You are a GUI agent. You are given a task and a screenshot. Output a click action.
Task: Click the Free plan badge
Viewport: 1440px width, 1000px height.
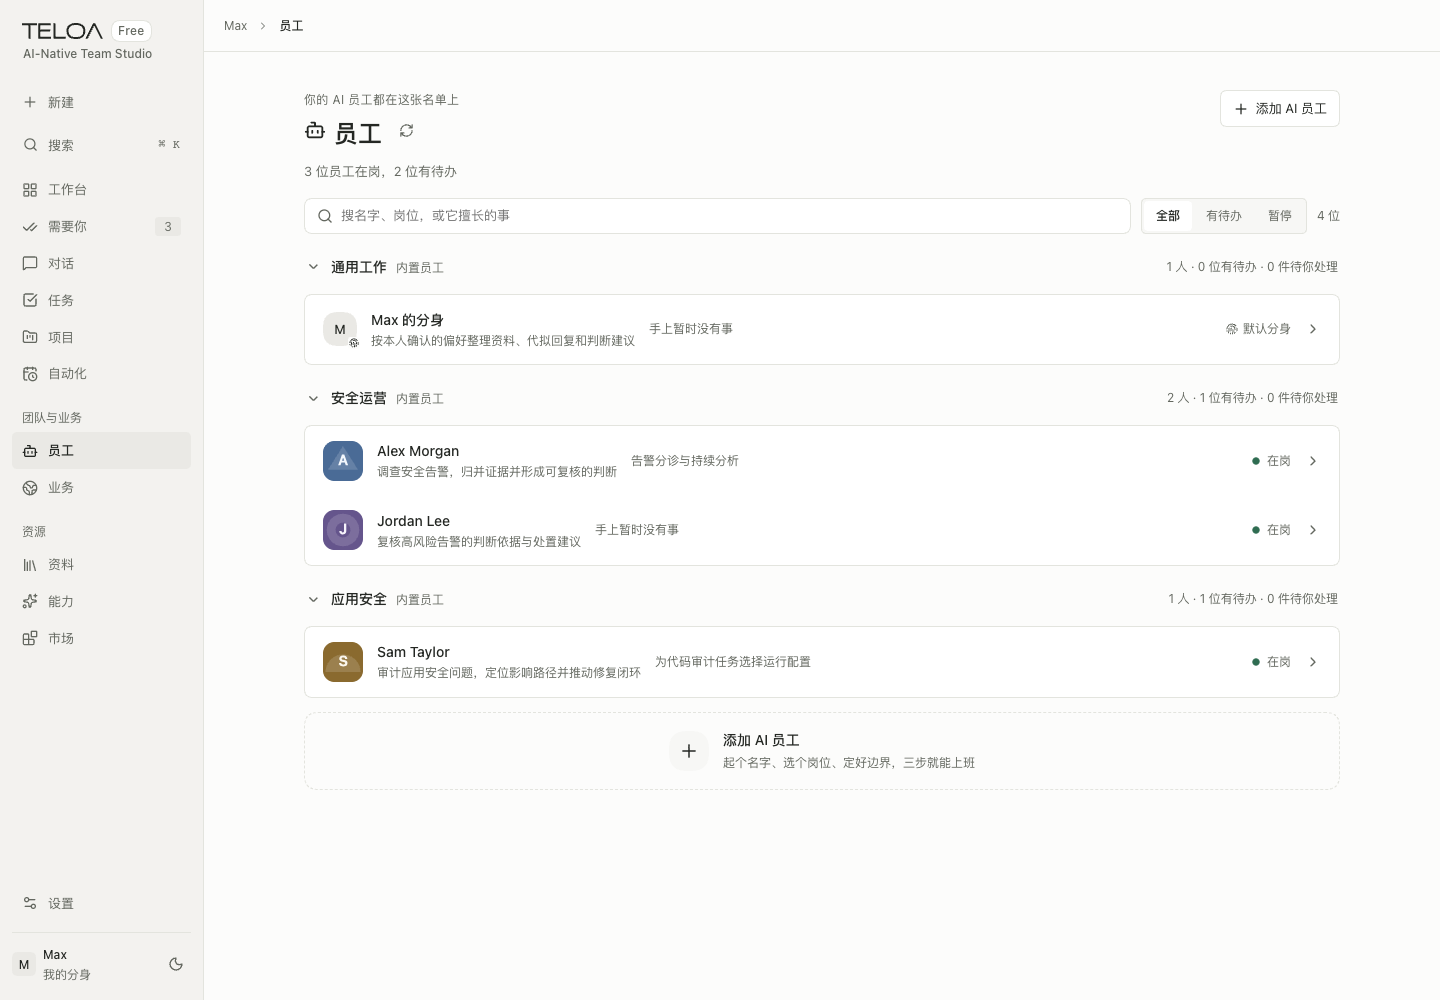point(131,31)
